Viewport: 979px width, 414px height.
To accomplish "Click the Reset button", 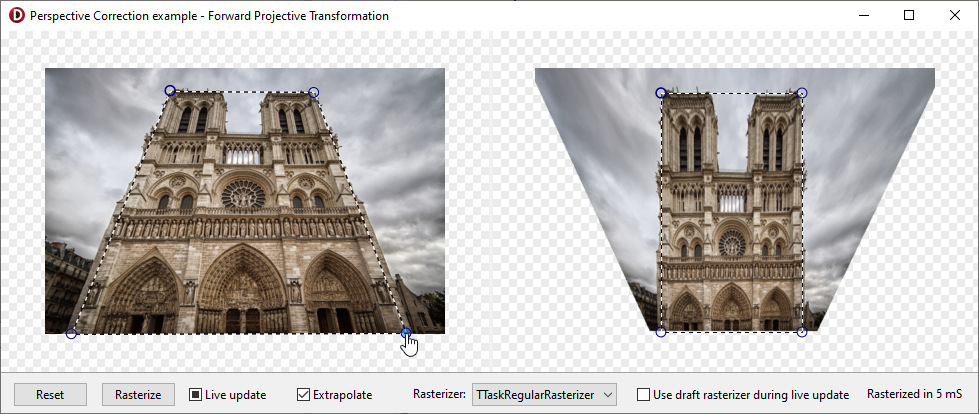I will 50,395.
